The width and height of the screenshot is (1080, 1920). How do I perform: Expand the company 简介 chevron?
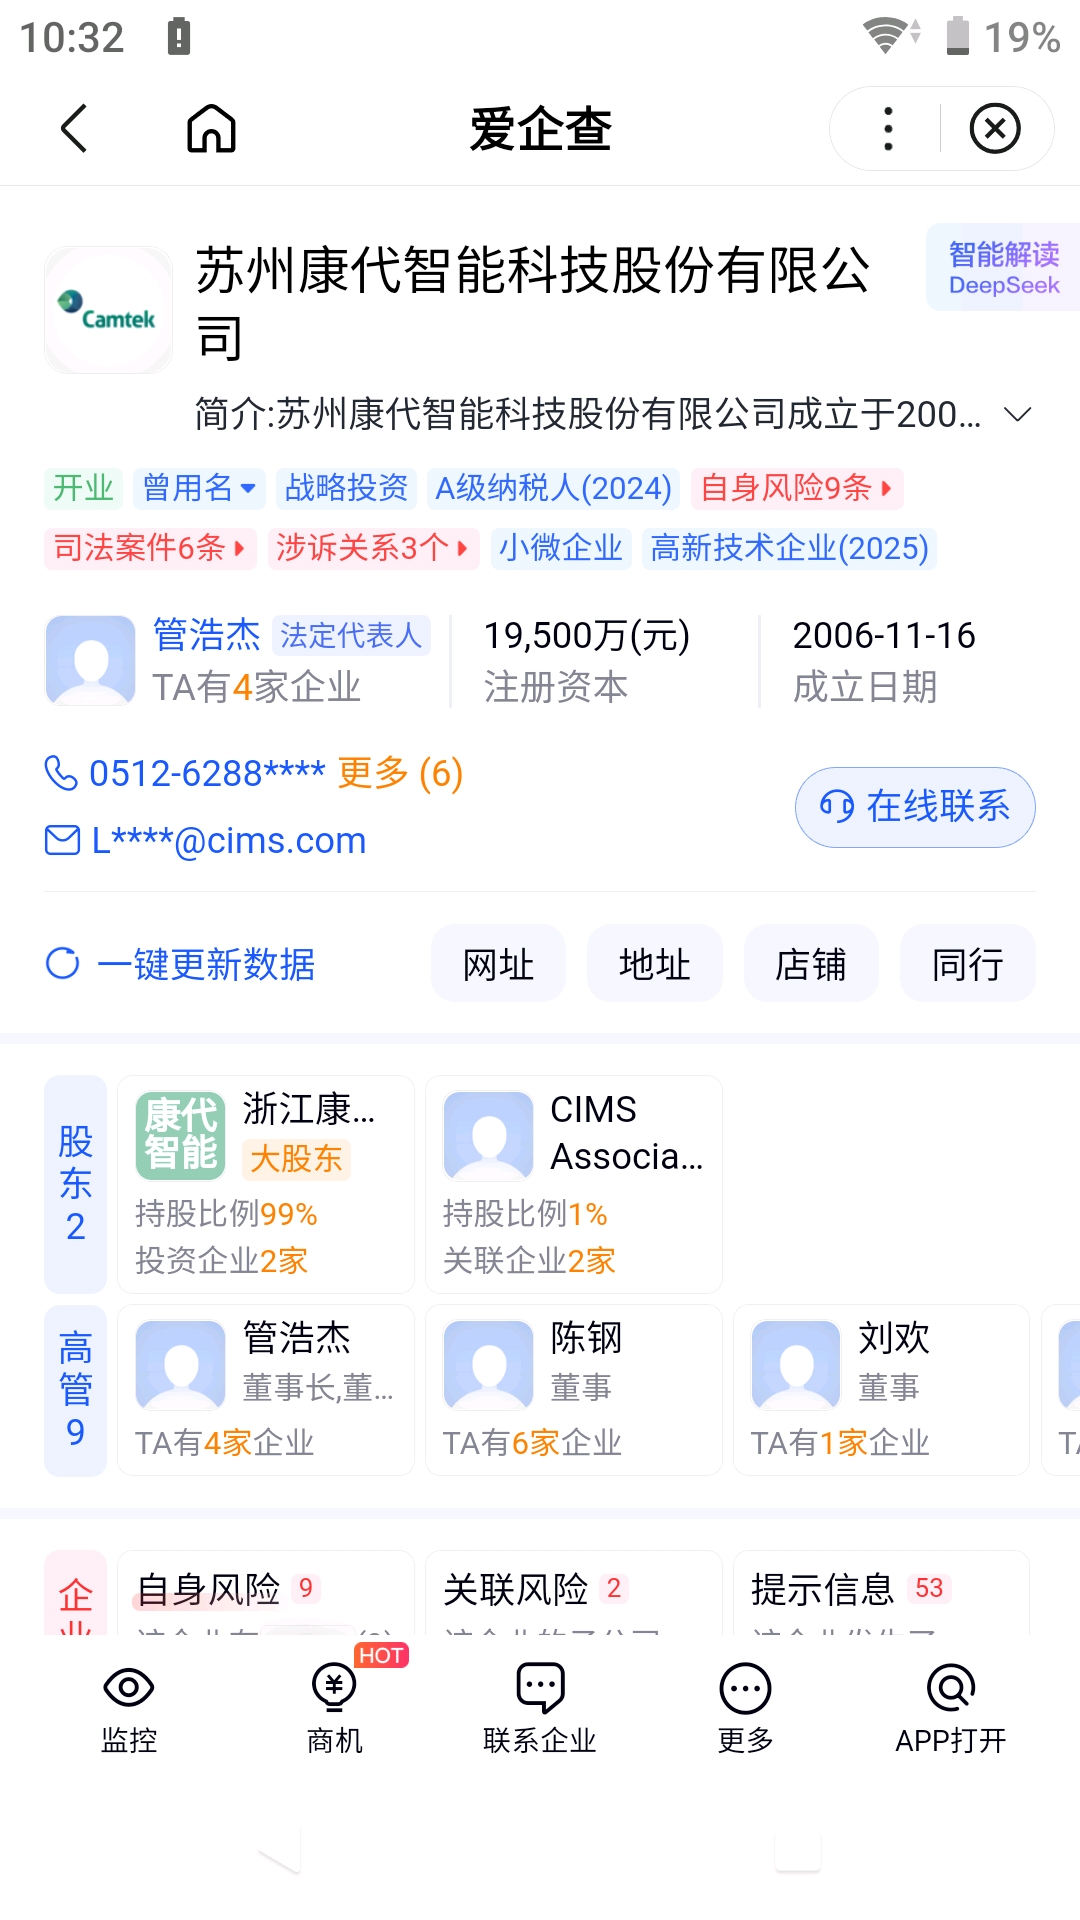pos(1017,414)
